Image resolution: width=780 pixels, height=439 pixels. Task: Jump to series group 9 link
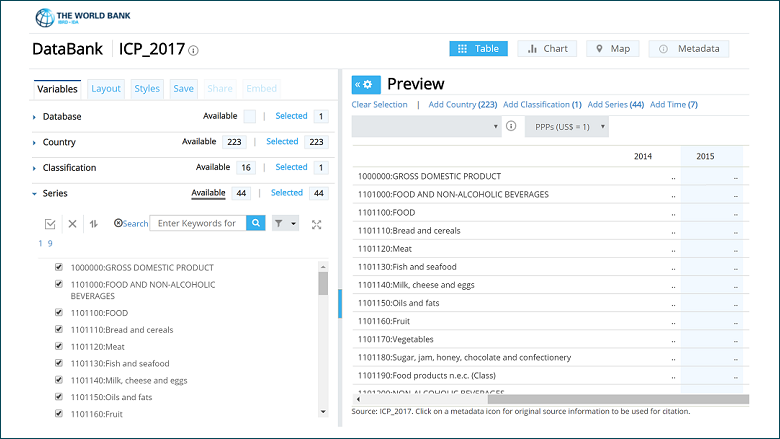(x=50, y=244)
